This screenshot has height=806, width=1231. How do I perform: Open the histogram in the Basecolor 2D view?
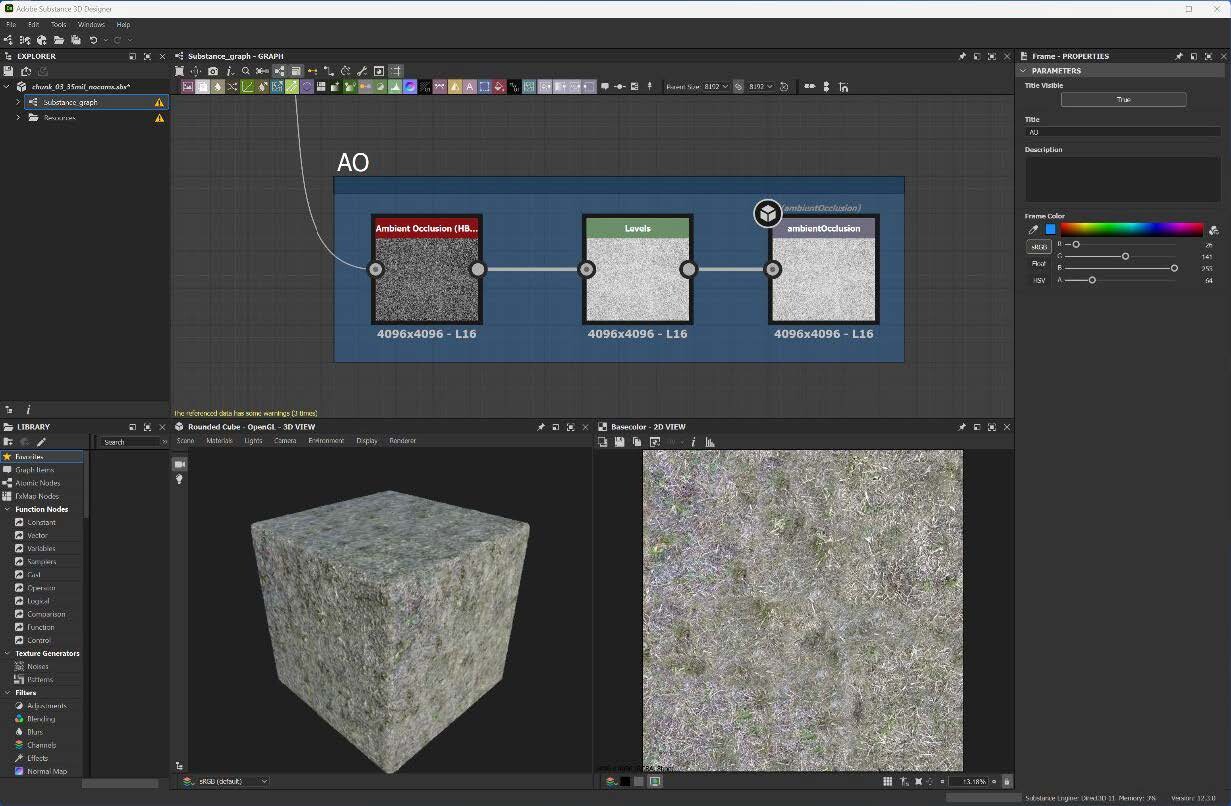710,441
